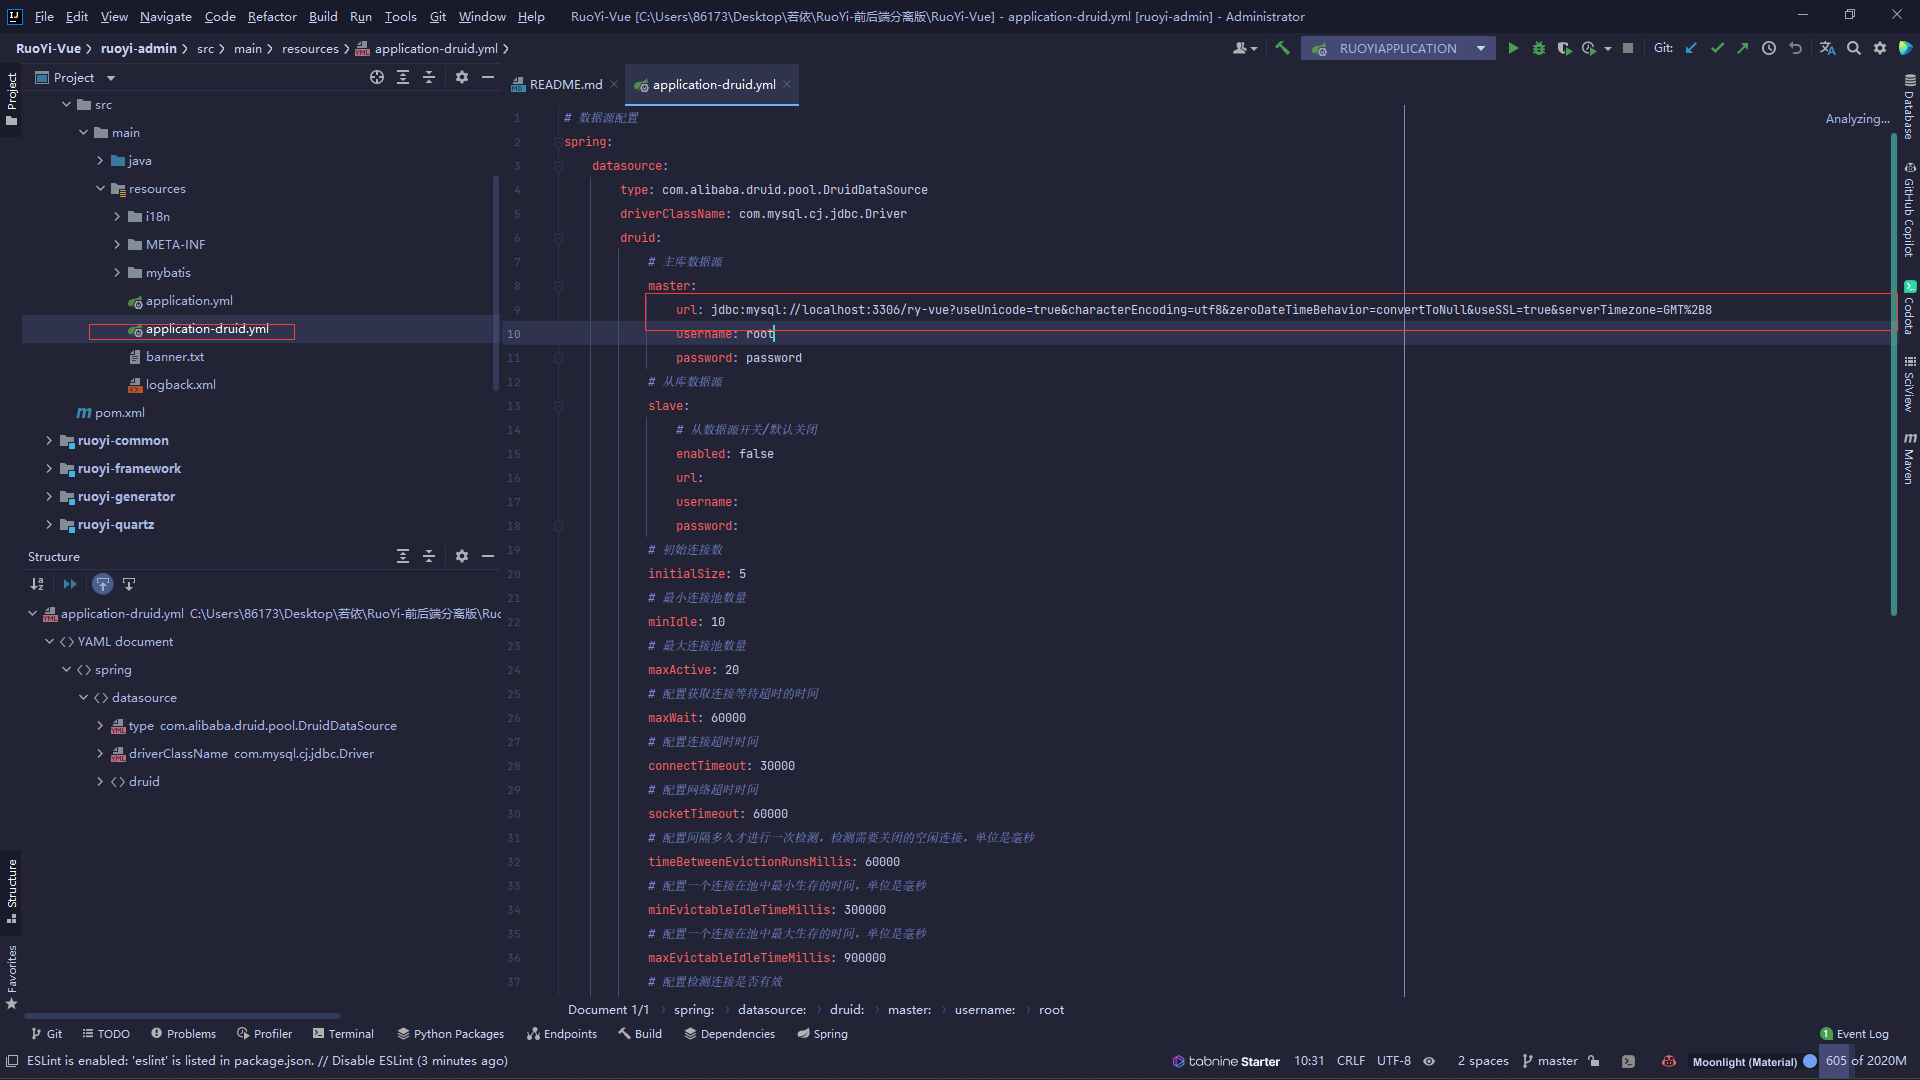This screenshot has width=1920, height=1080.
Task: Update project via Git blue arrow
Action: click(1691, 48)
